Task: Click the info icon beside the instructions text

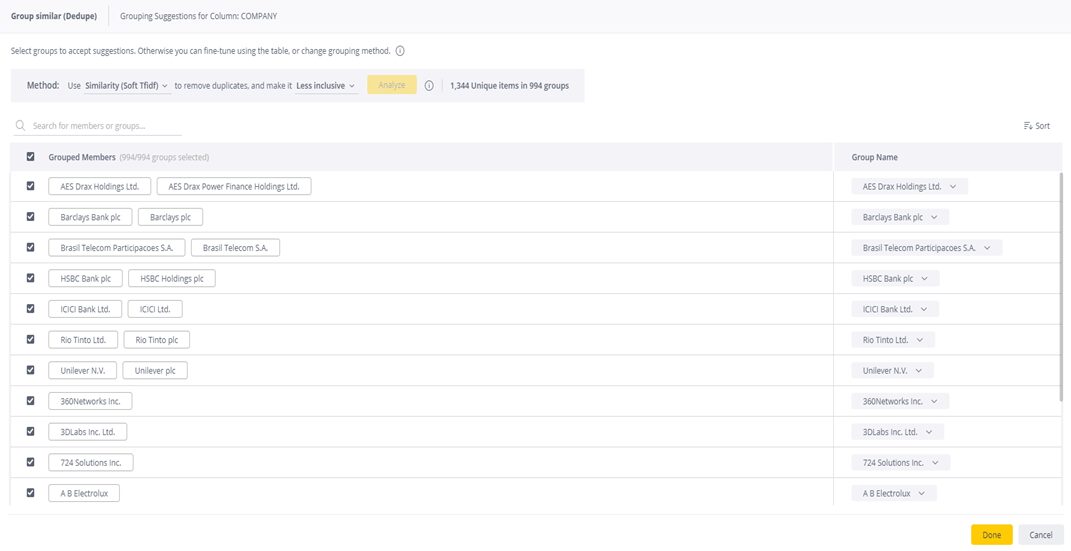Action: tap(400, 51)
